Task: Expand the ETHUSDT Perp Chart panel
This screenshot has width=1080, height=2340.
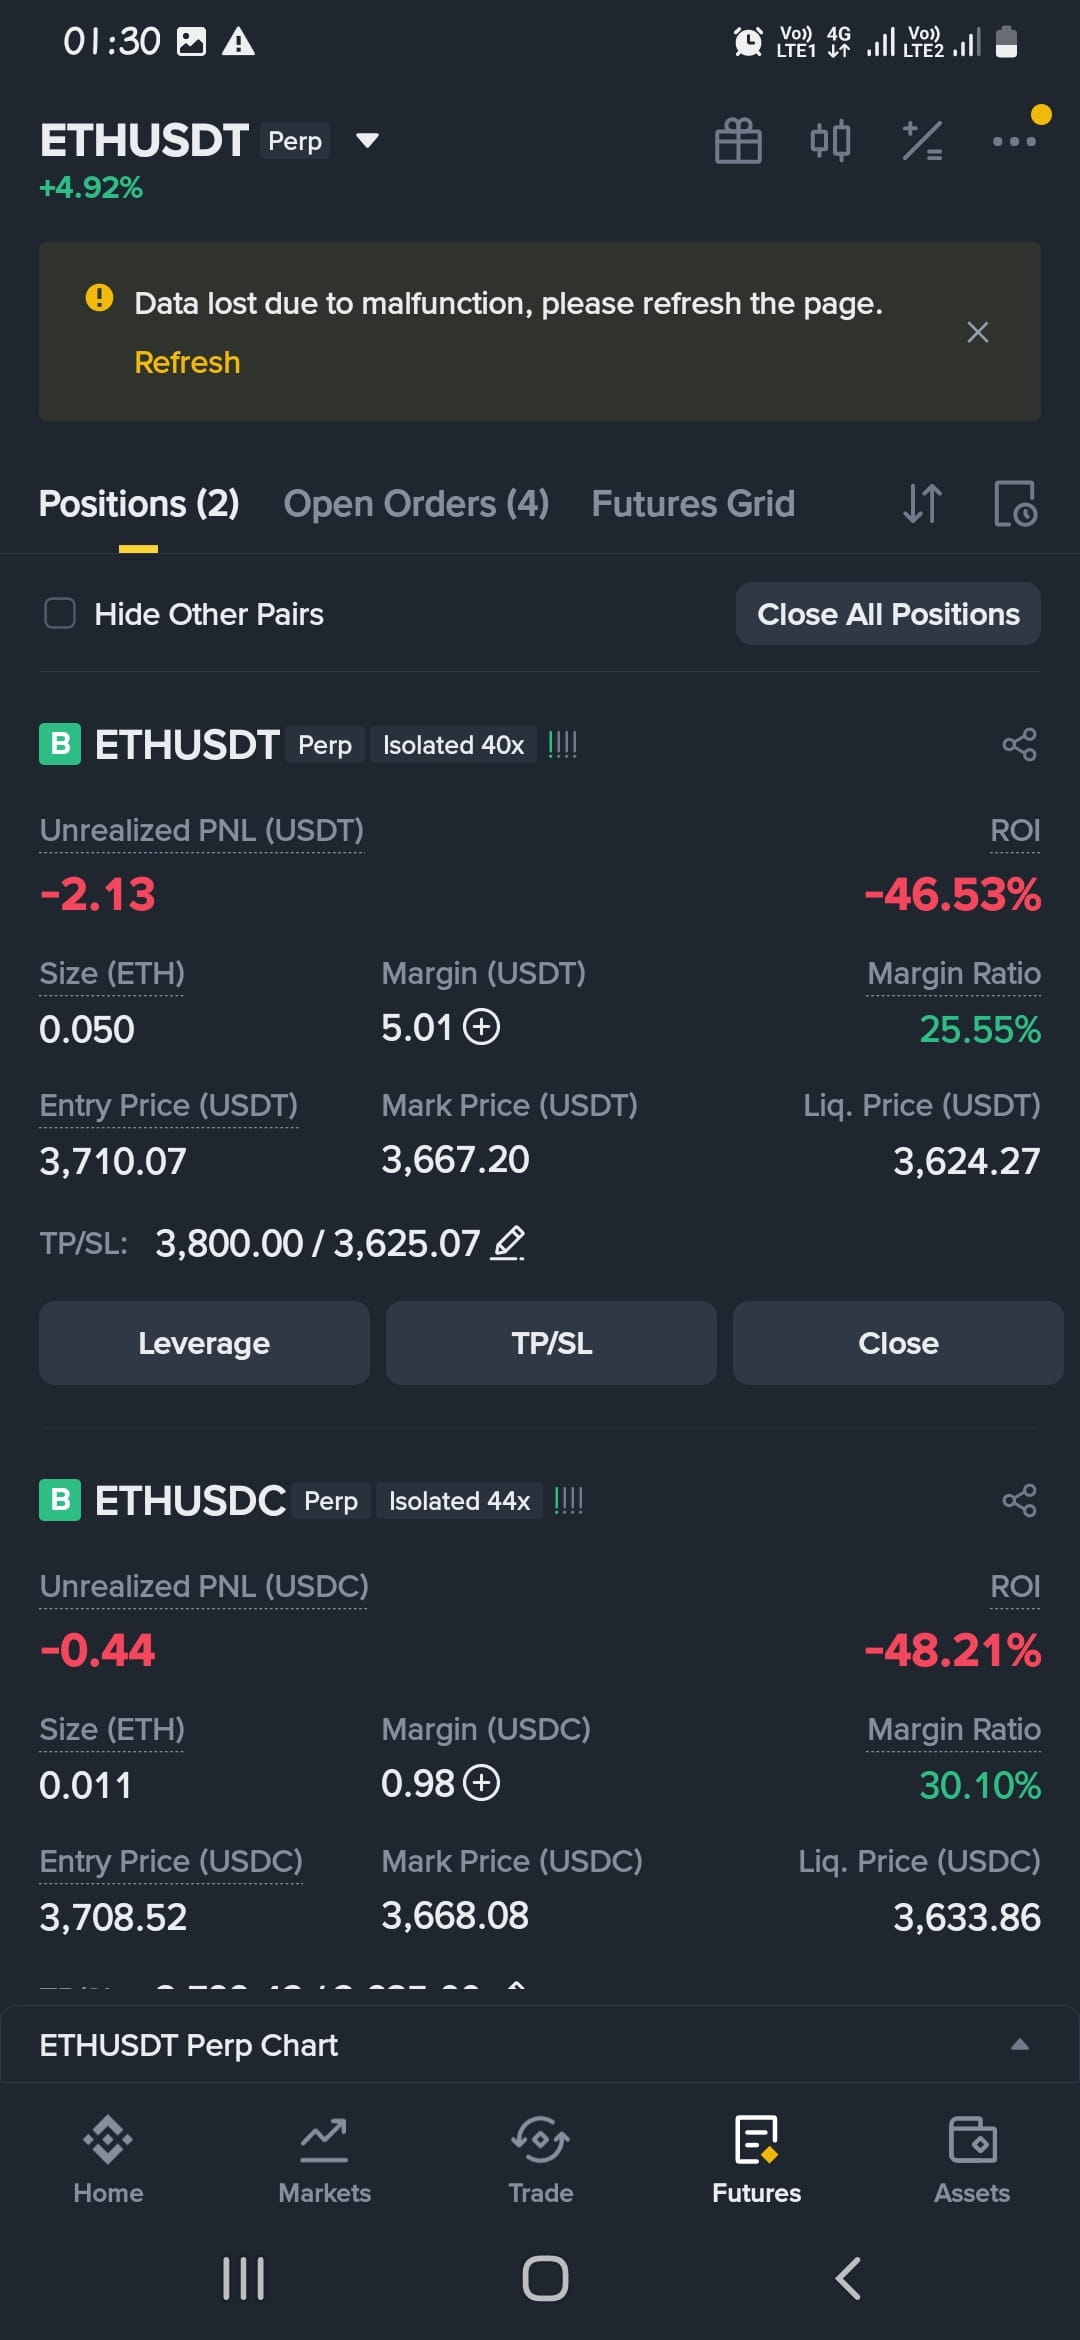Action: (x=1019, y=2044)
